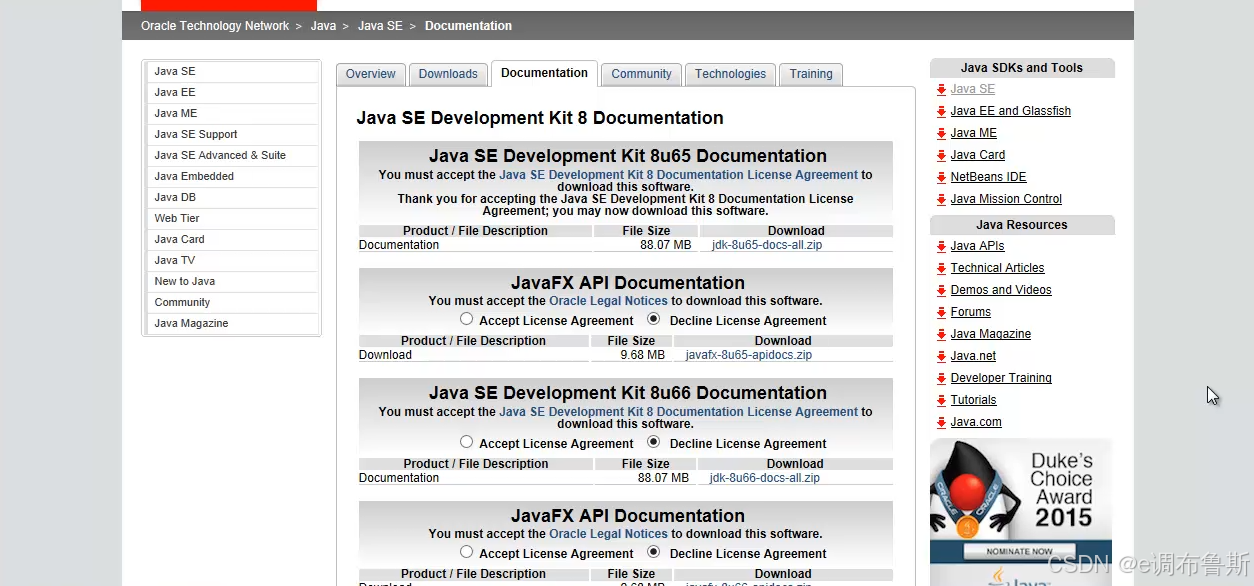Open Java EE and Glassfish link

click(x=1011, y=111)
